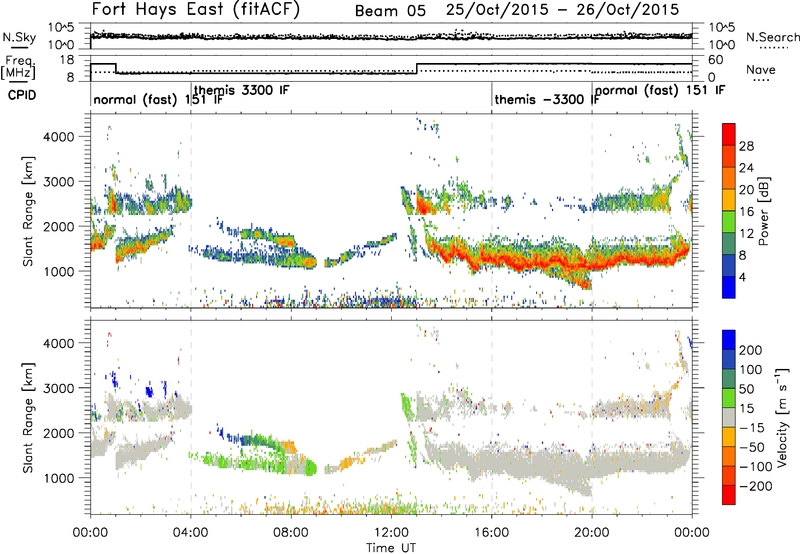Click the date range '25/Oct/2015 – 26/Oct/2015'
800x554 pixels.
pyautogui.click(x=562, y=10)
